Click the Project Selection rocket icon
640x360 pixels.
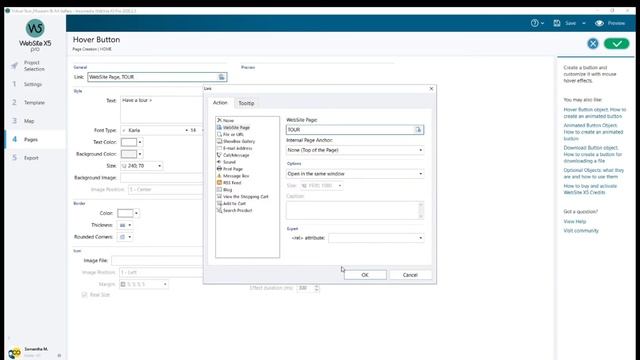pyautogui.click(x=15, y=66)
